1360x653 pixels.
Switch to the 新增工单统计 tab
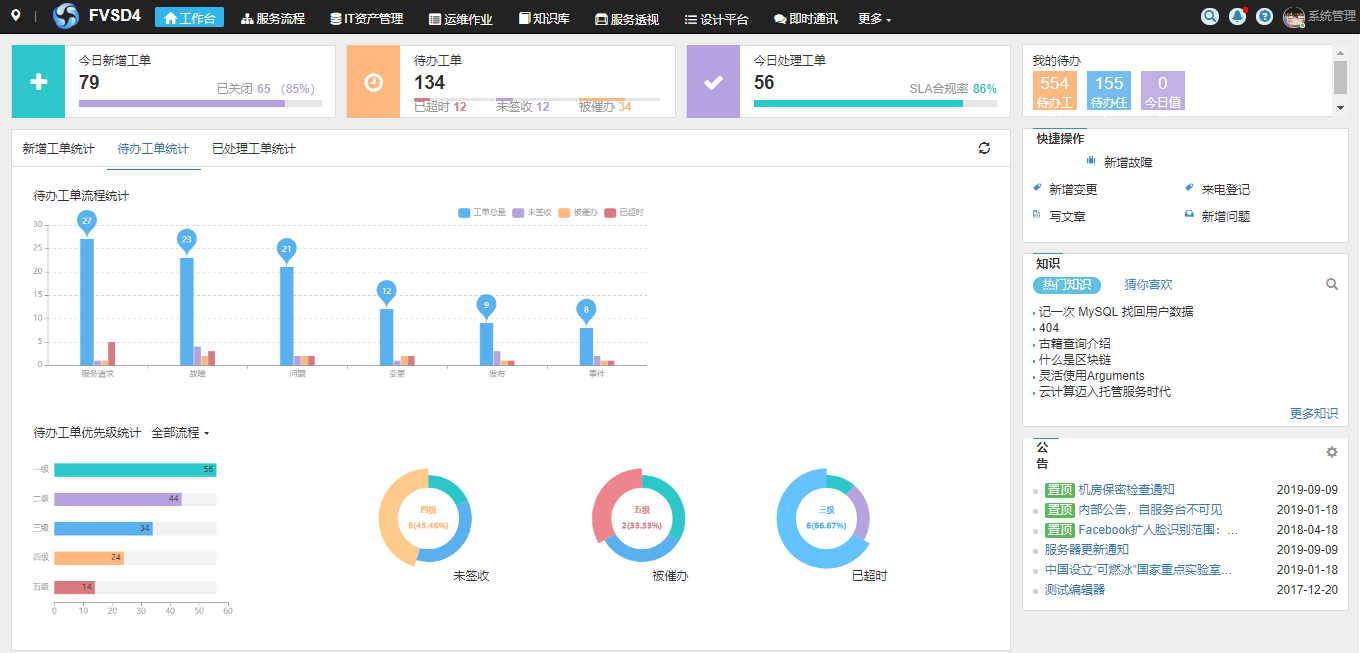pos(58,149)
